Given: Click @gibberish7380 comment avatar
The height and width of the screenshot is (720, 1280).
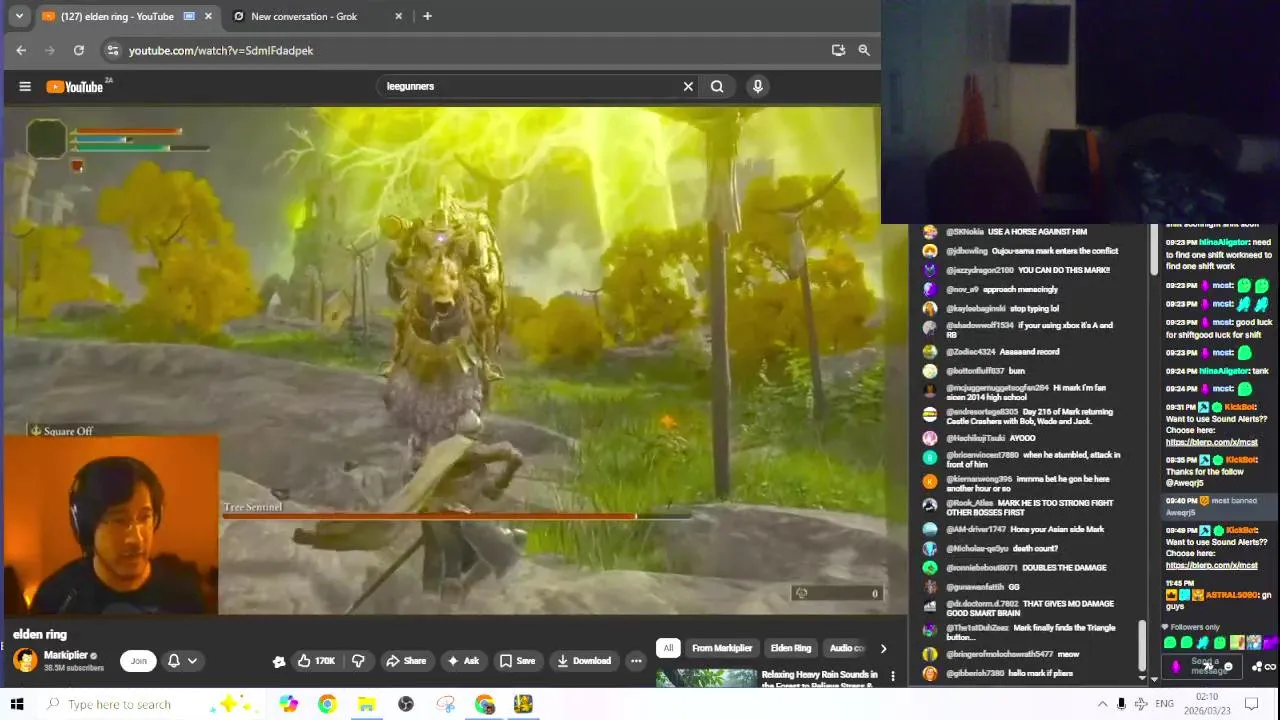Looking at the screenshot, I should coord(930,673).
